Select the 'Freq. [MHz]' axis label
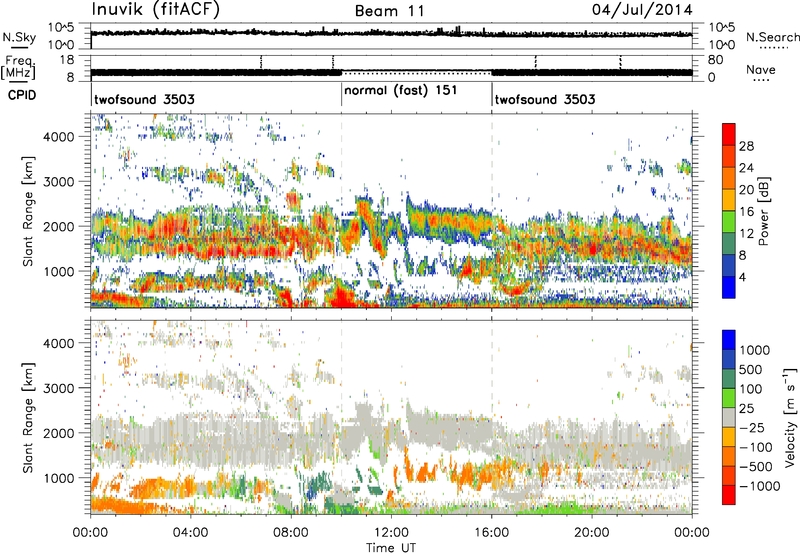This screenshot has width=800, height=554. (x=18, y=67)
